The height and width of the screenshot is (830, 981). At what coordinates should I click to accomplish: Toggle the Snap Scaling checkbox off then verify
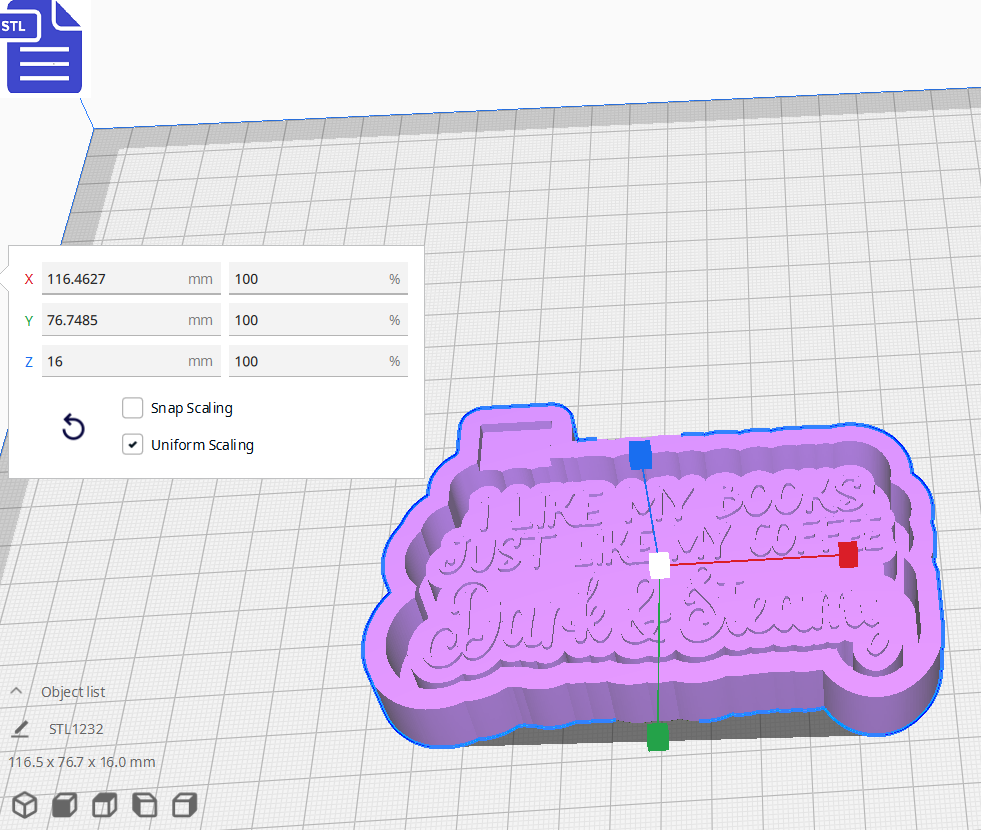coord(132,408)
